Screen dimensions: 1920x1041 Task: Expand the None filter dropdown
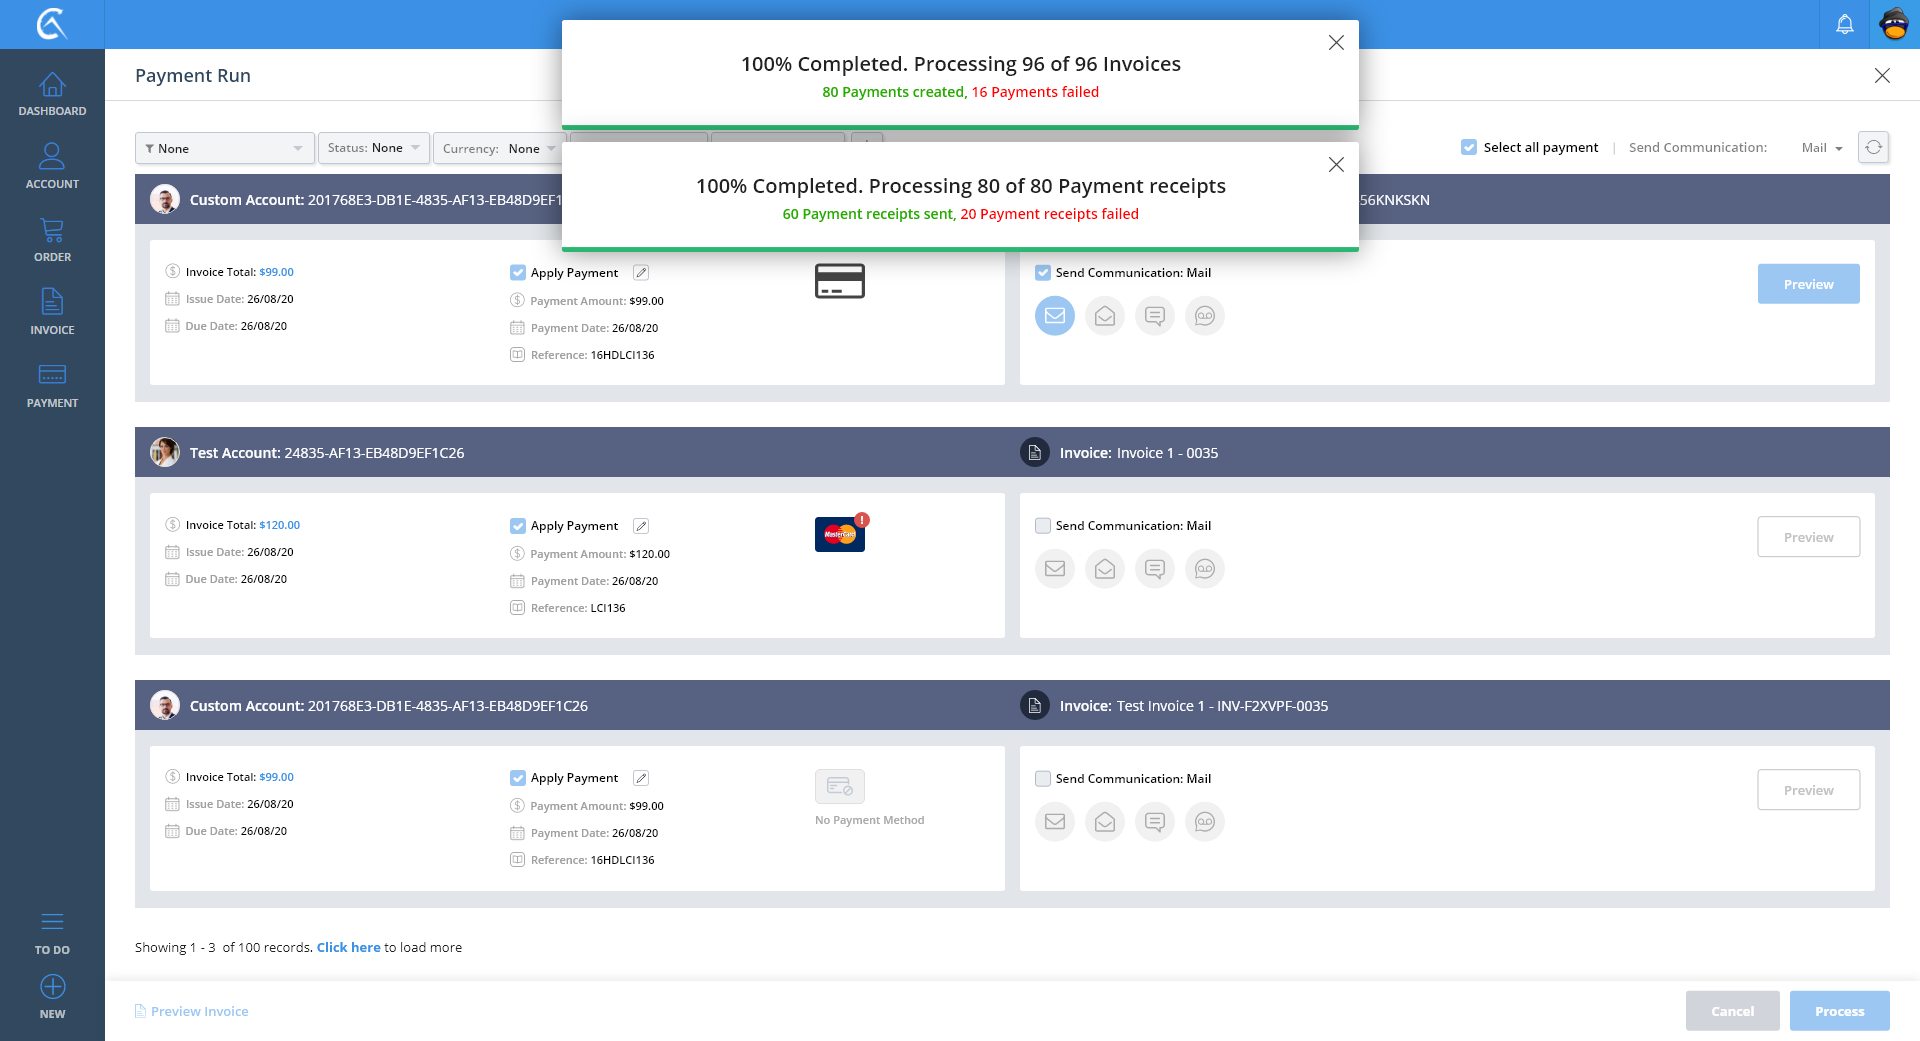point(224,148)
